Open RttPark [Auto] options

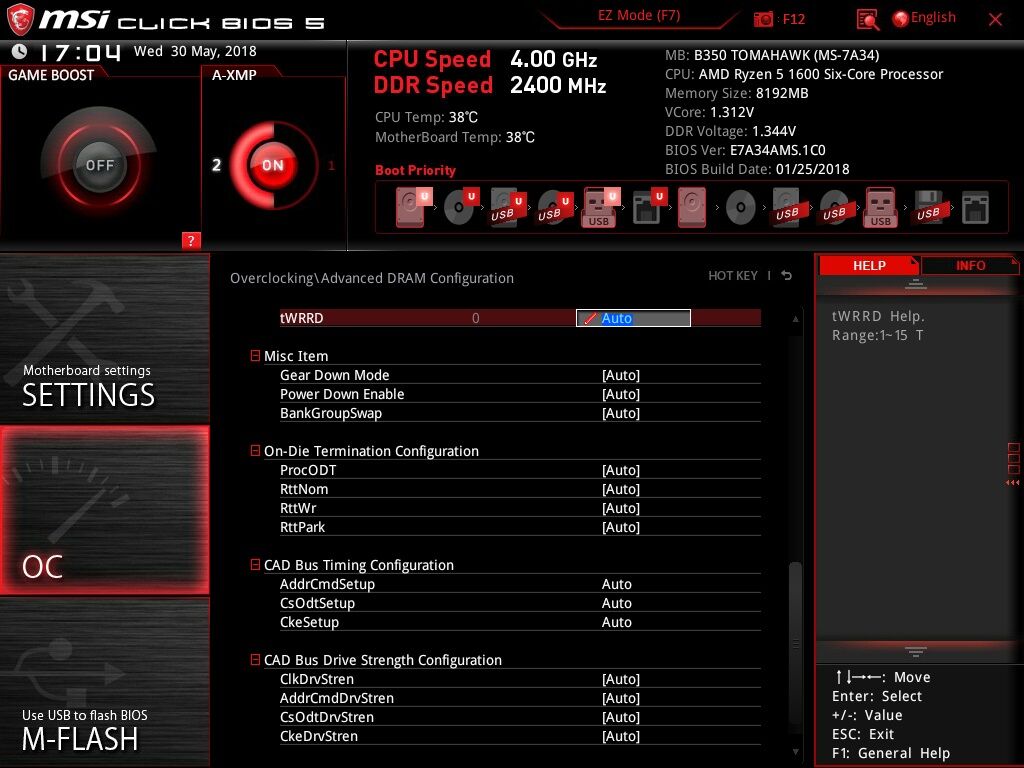(x=620, y=527)
